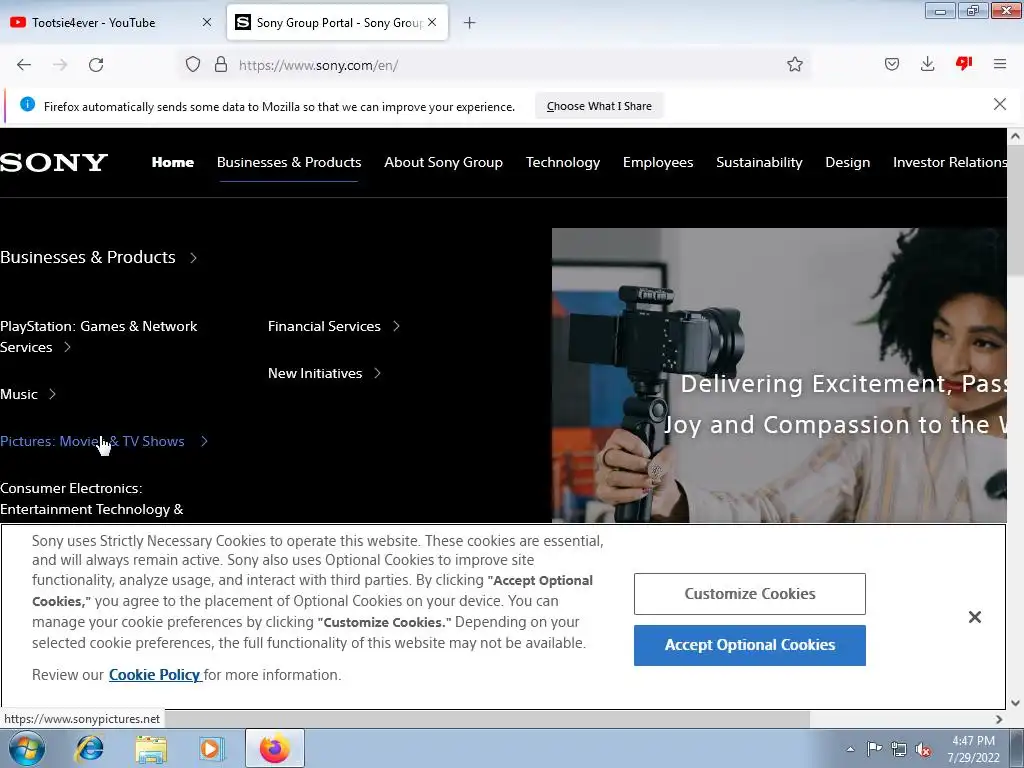Click chevron beside New Initiatives
This screenshot has width=1024, height=768.
377,373
